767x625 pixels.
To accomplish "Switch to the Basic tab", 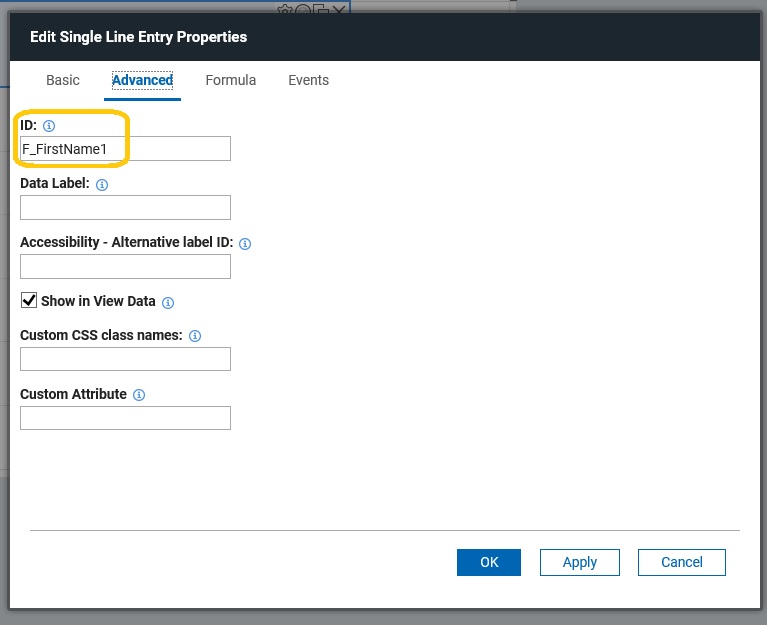I will tap(63, 80).
